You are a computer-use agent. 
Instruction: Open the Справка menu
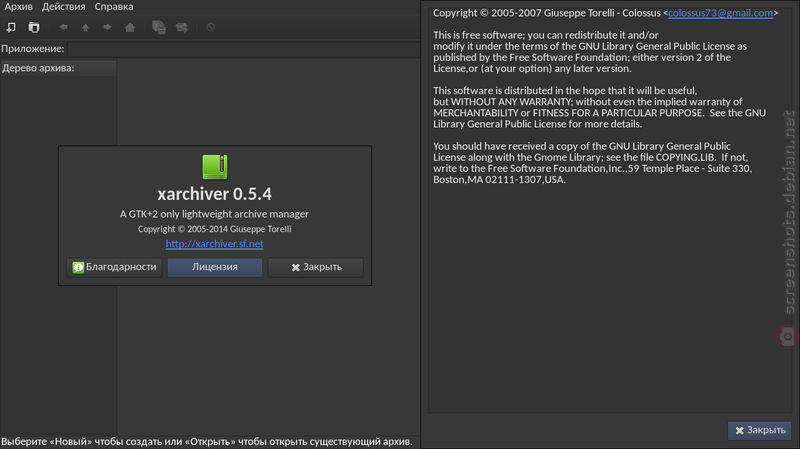[x=114, y=7]
